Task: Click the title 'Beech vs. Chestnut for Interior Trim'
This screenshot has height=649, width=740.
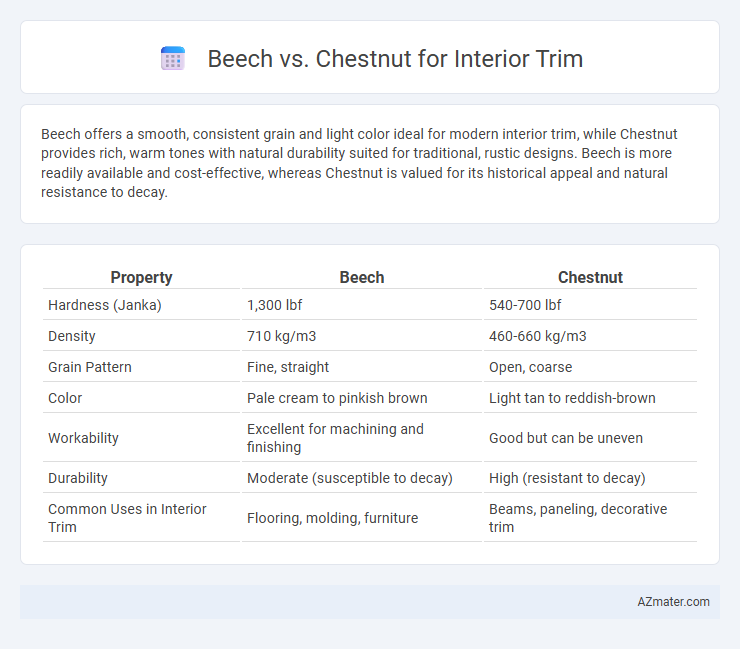Action: 395,59
